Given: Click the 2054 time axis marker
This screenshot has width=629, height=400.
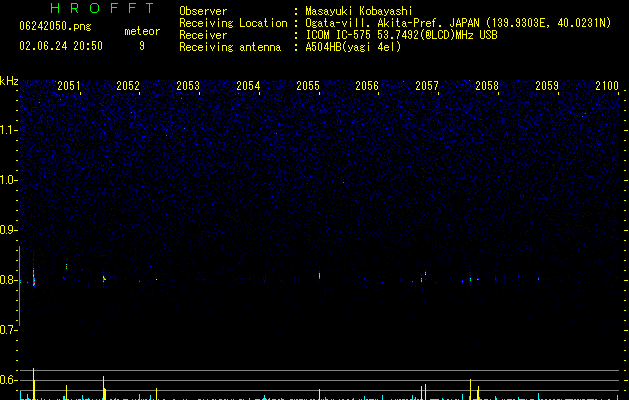Looking at the screenshot, I should click(248, 86).
